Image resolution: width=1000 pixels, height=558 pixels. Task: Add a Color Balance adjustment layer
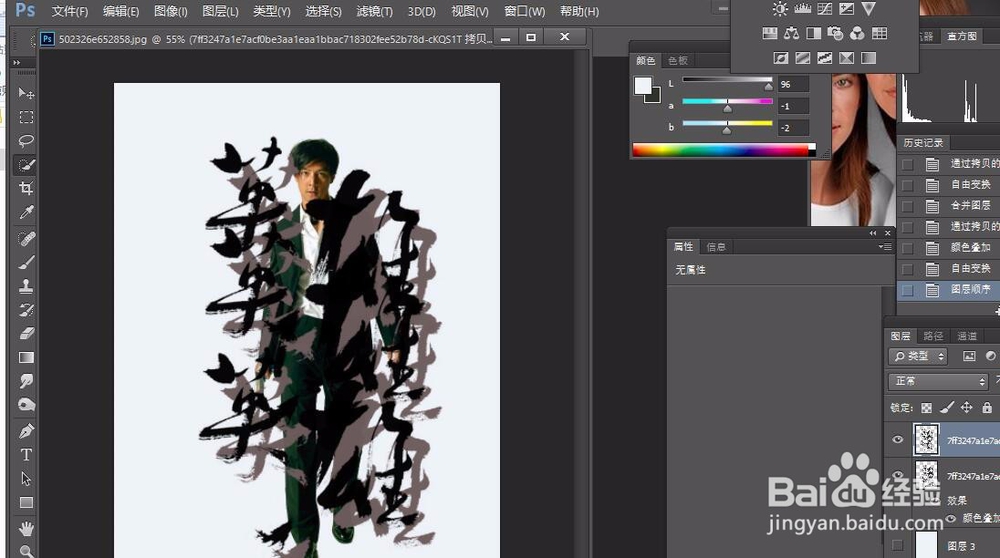pos(791,33)
